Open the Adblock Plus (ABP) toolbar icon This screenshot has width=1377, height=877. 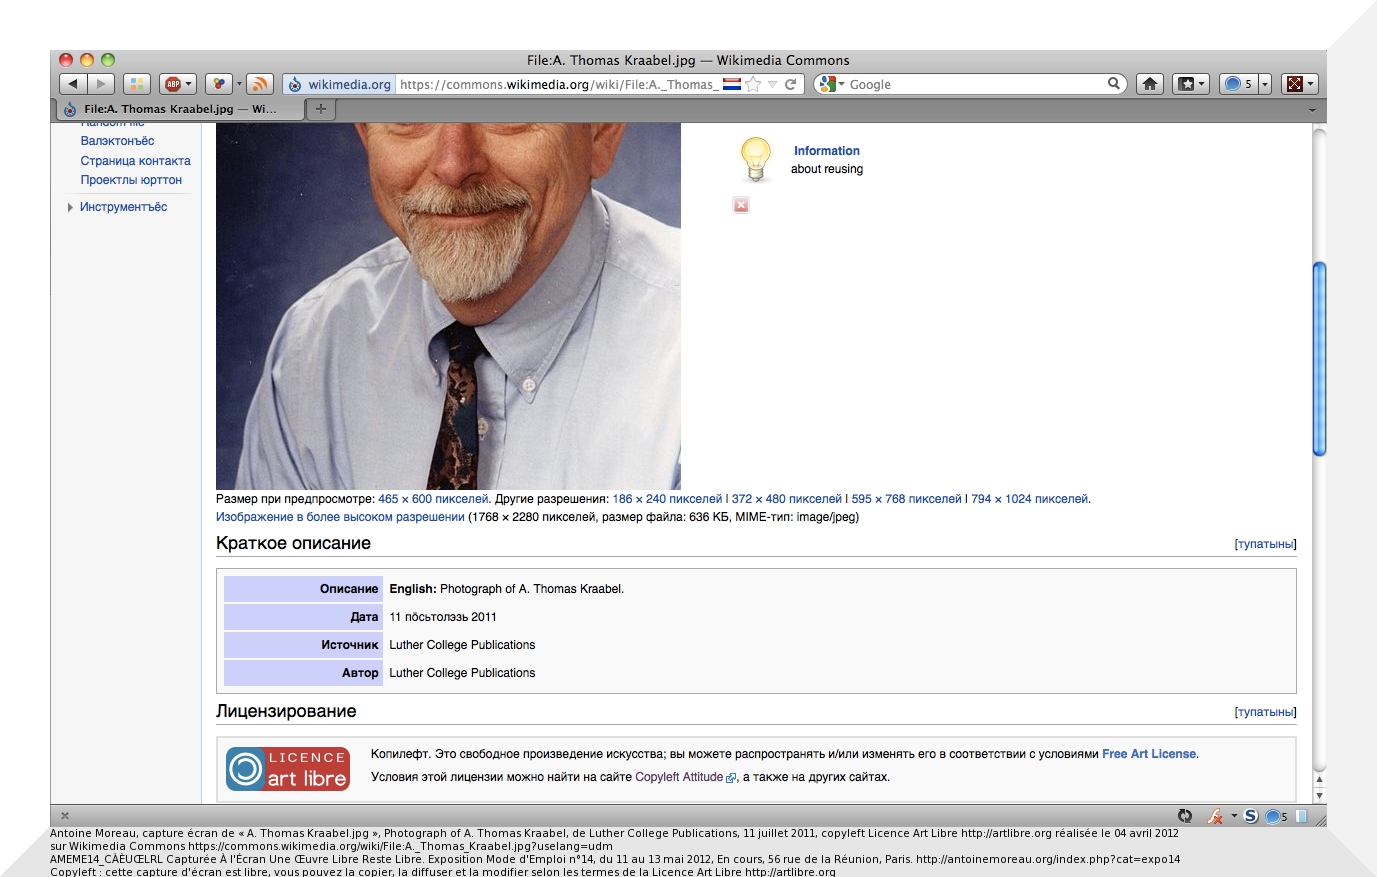tap(173, 84)
